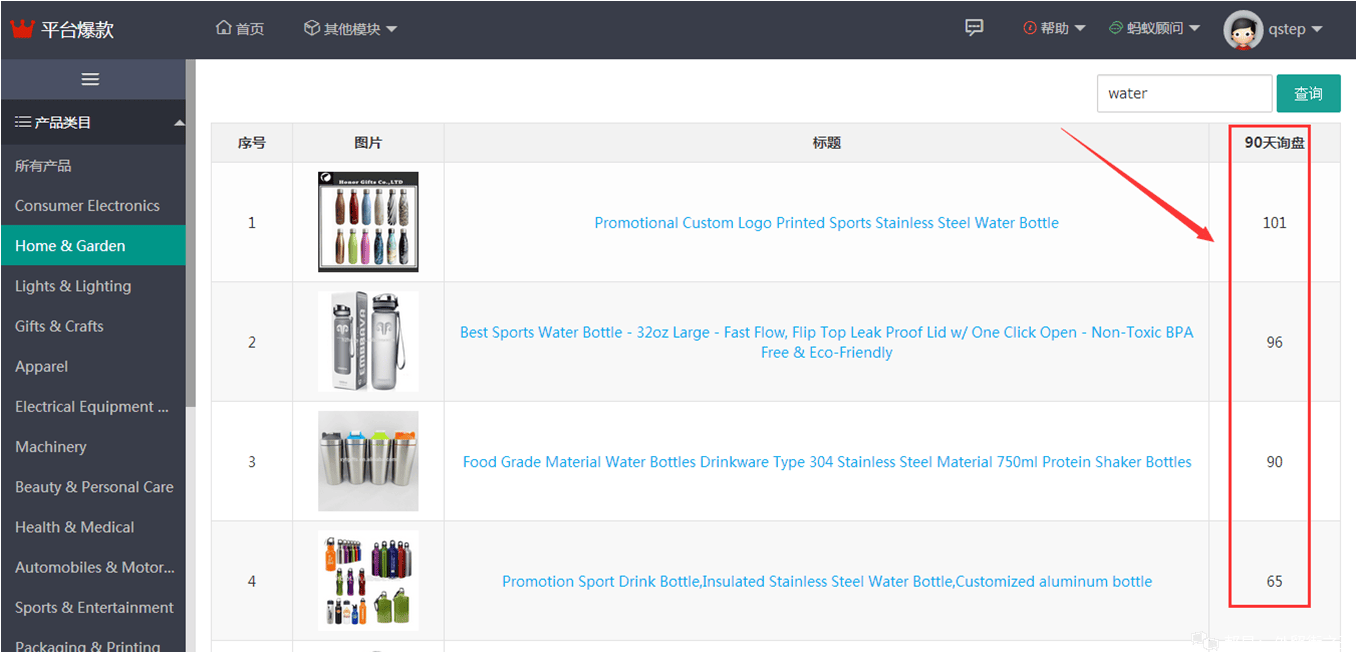Click the stainless steel bottles thumbnail in row 1
The image size is (1357, 653).
point(368,222)
